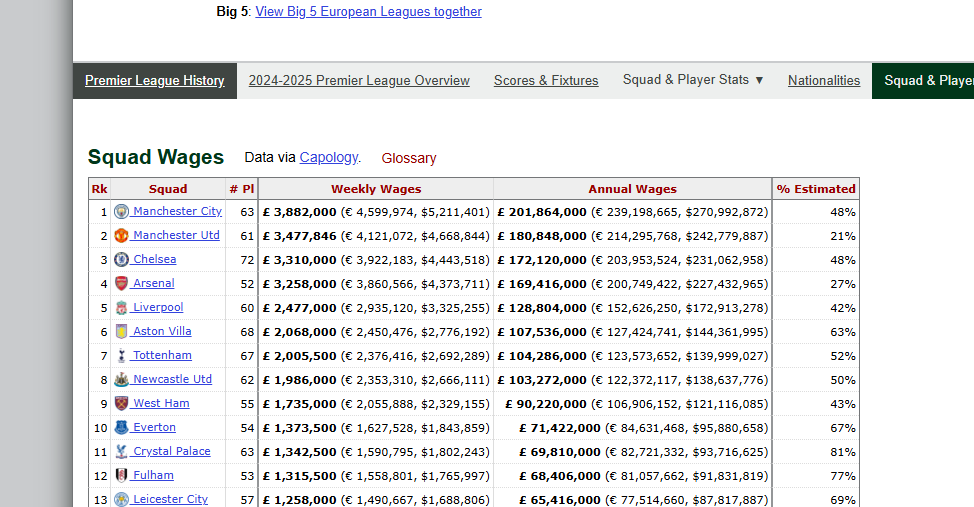Select Tottenham weekly wage £ 2,005,500
Image resolution: width=974 pixels, height=507 pixels.
coord(299,356)
